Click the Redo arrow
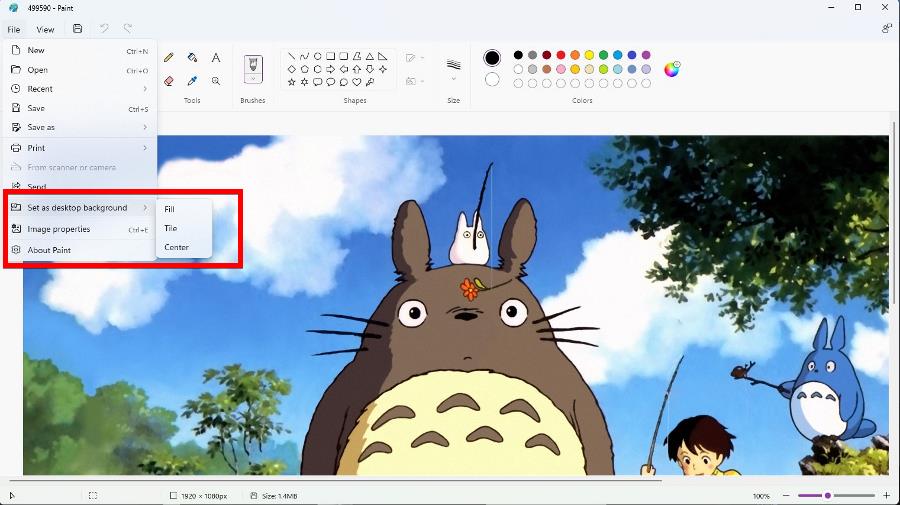900x505 pixels. pyautogui.click(x=127, y=29)
